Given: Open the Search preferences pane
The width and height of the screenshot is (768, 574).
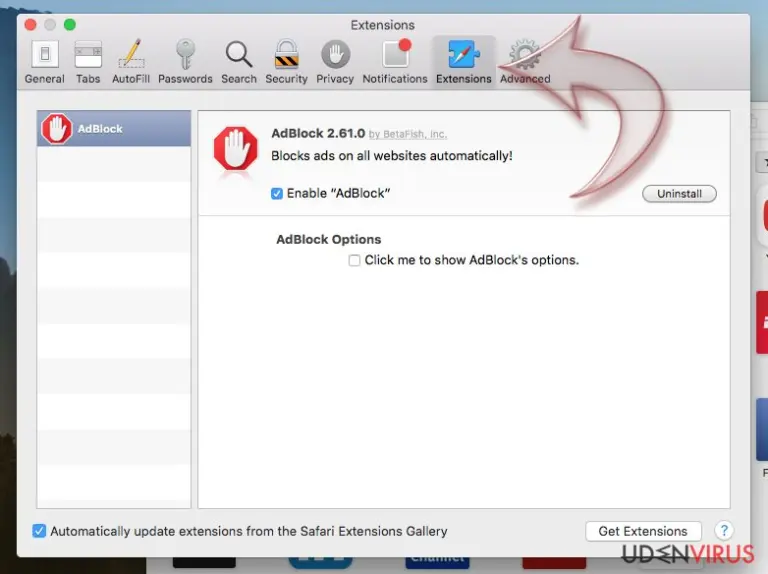Looking at the screenshot, I should [x=239, y=62].
